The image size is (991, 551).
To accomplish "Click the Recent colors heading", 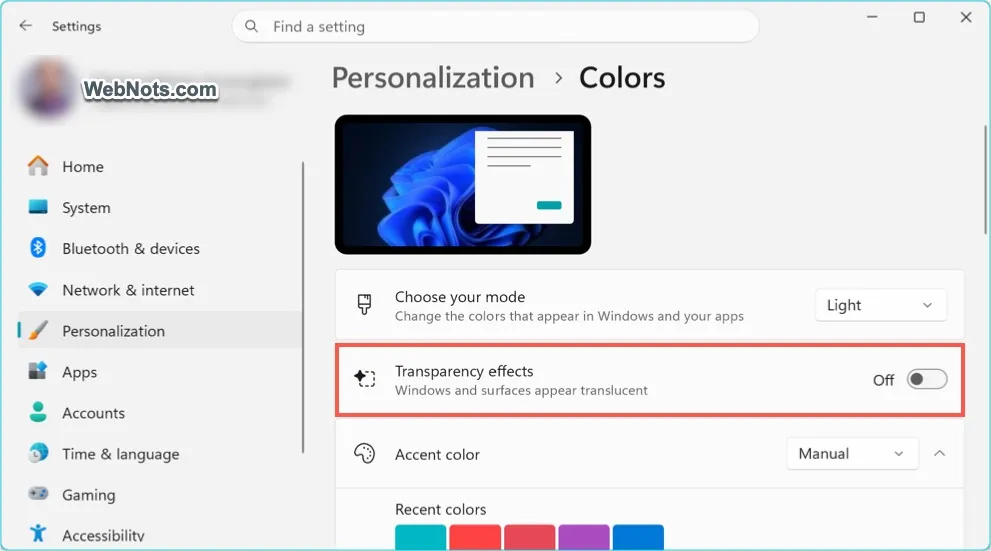I will pos(441,509).
